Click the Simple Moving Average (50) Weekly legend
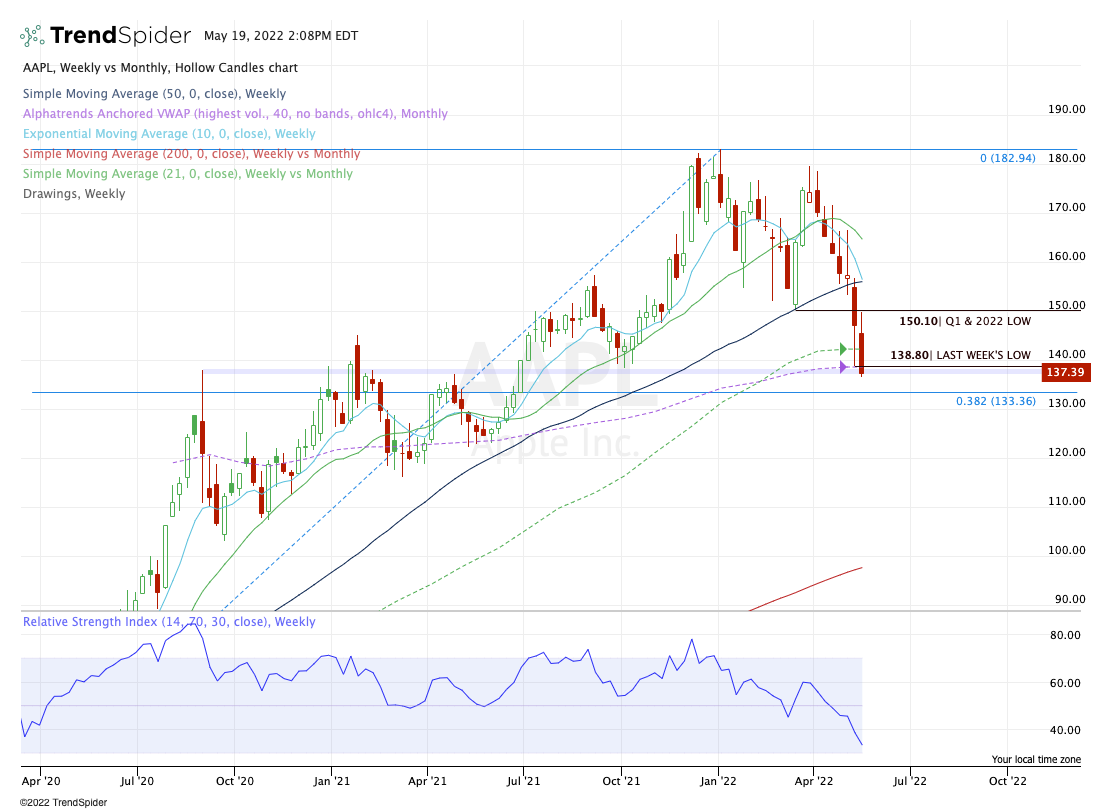 click(154, 94)
